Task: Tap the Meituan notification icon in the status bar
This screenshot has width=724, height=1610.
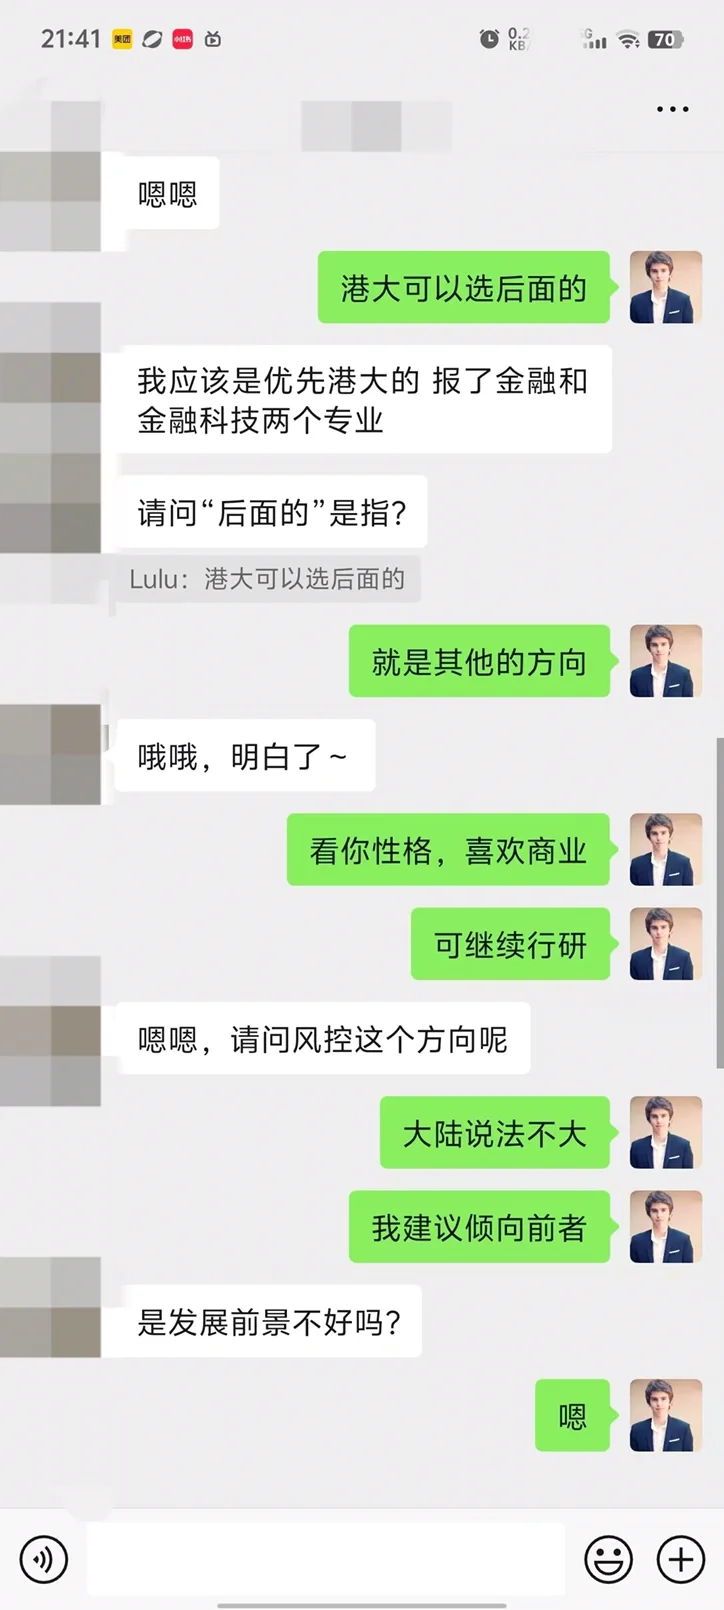Action: click(x=122, y=39)
